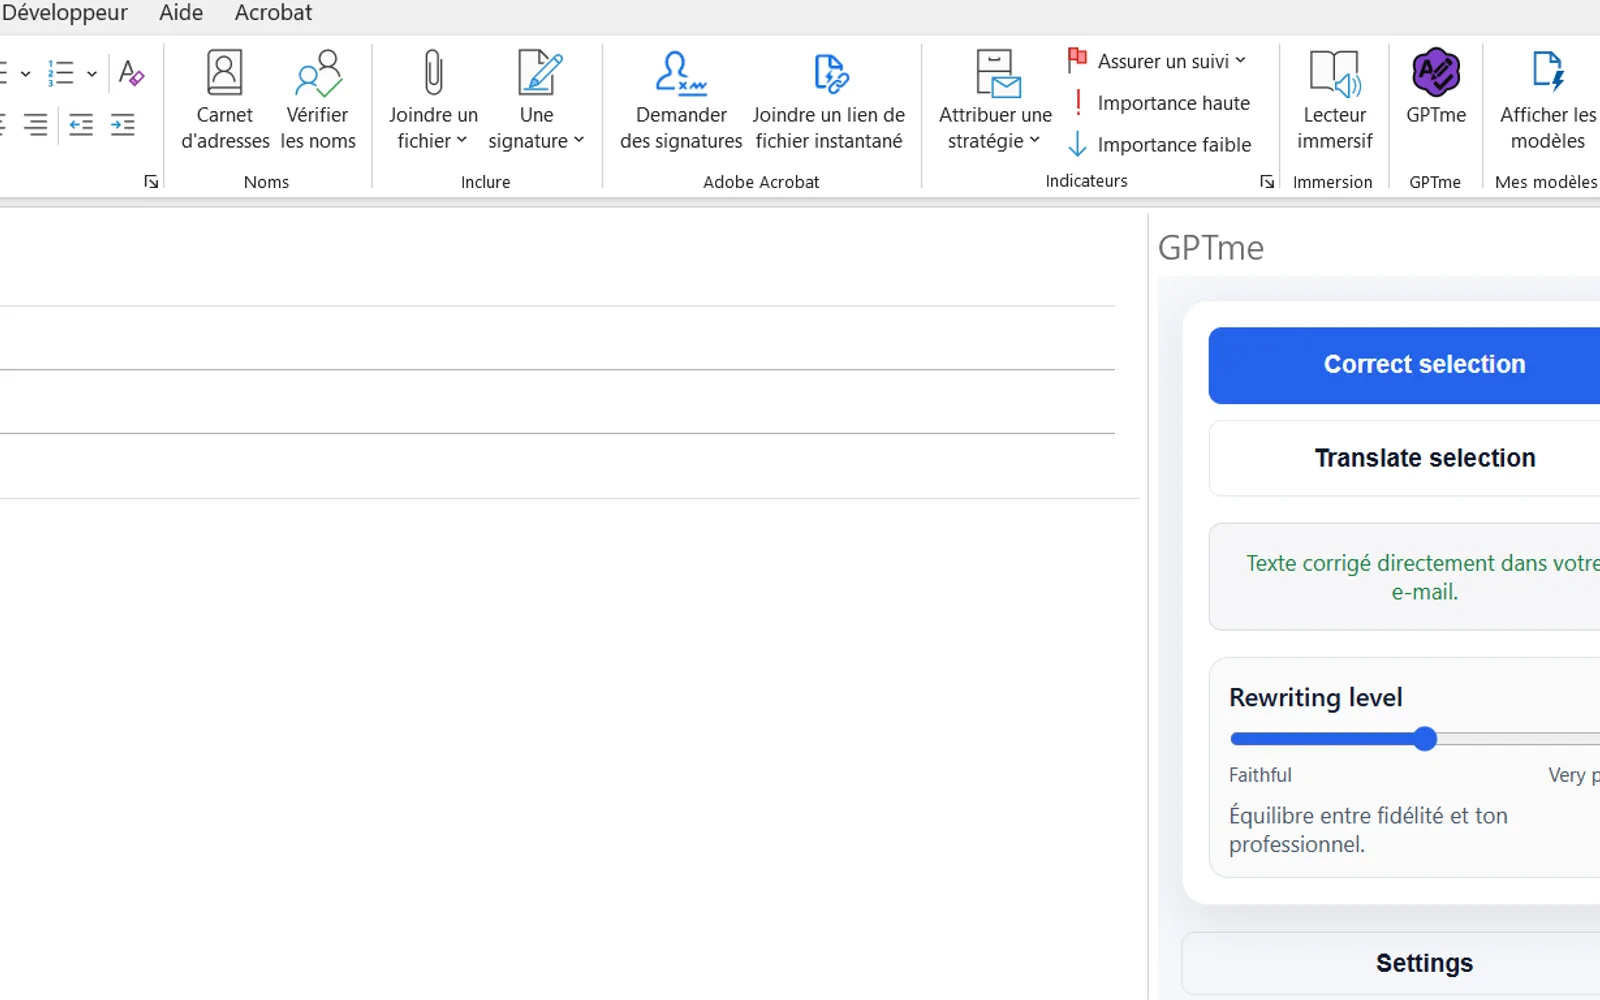Toggle Importance faible indicator
Screen dimensions: 1600x1000
pos(1160,145)
